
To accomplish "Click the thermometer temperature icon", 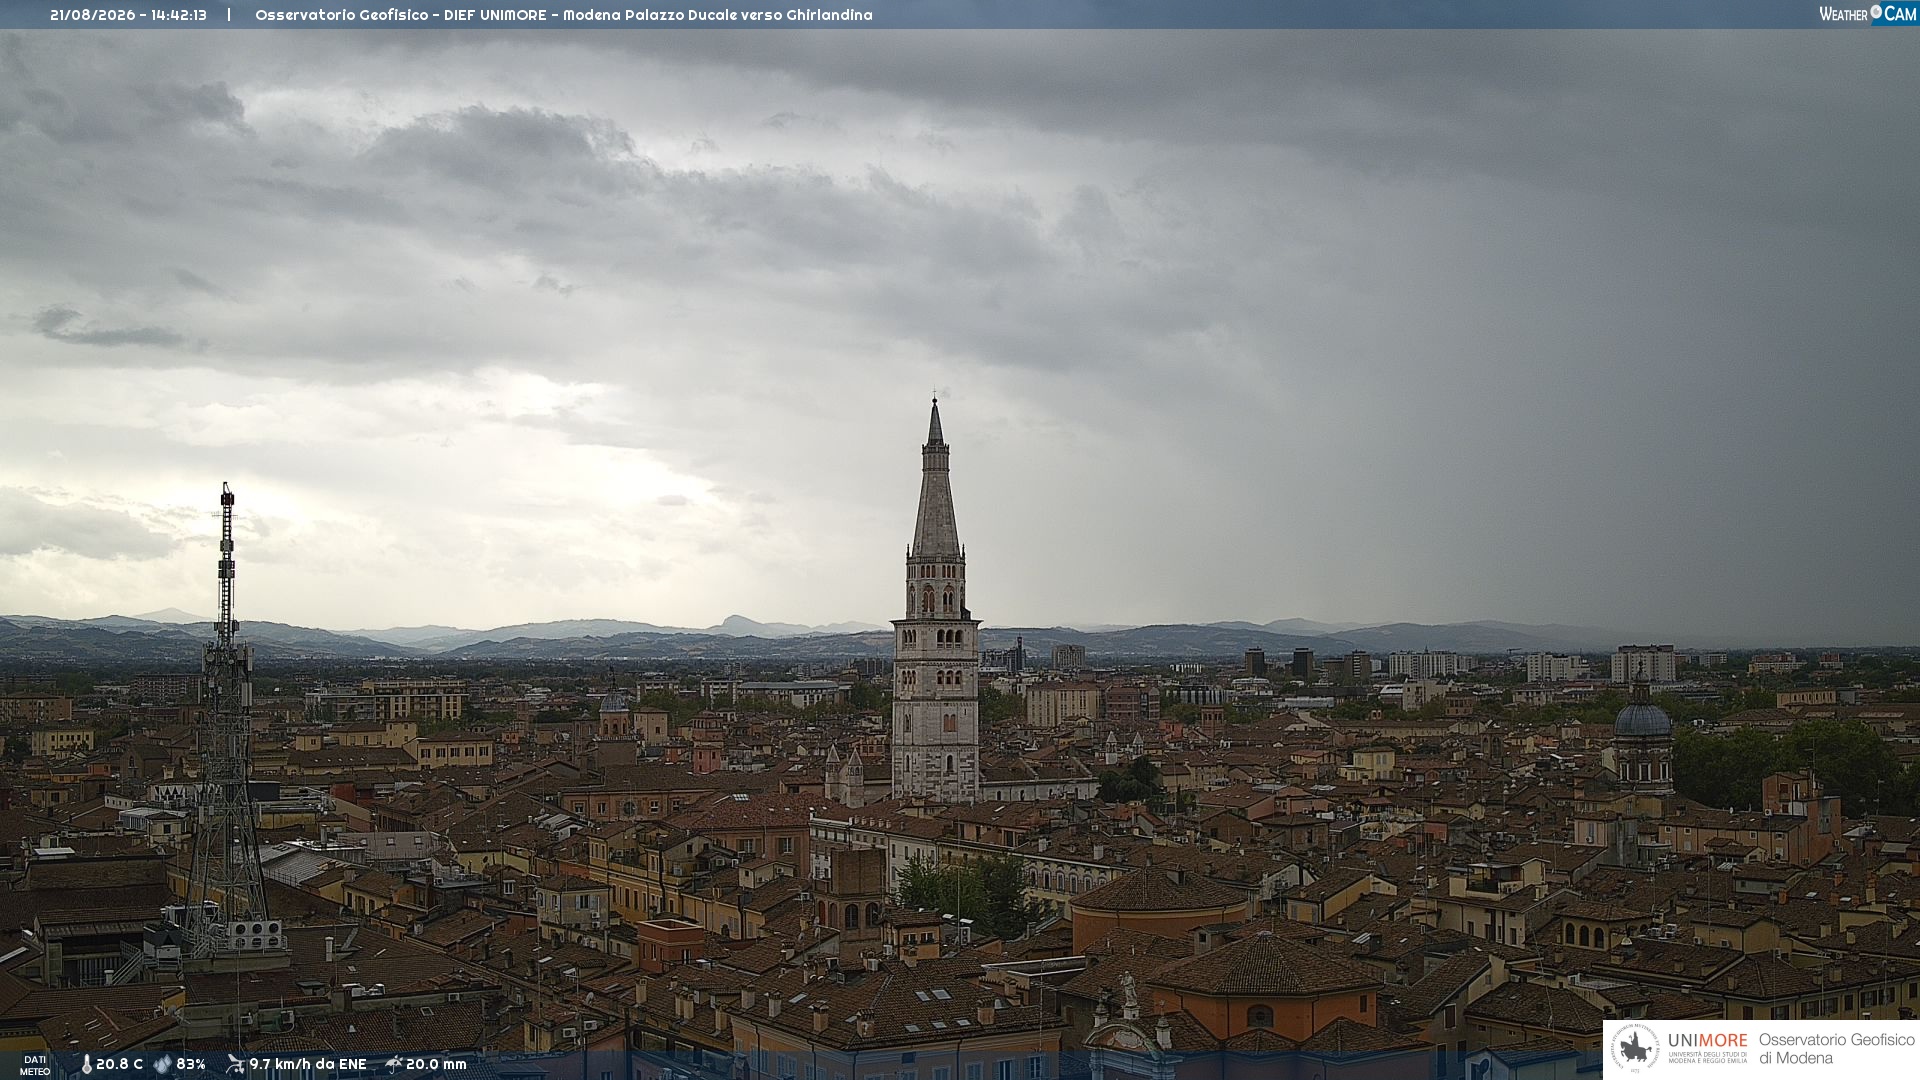I will 86,1064.
